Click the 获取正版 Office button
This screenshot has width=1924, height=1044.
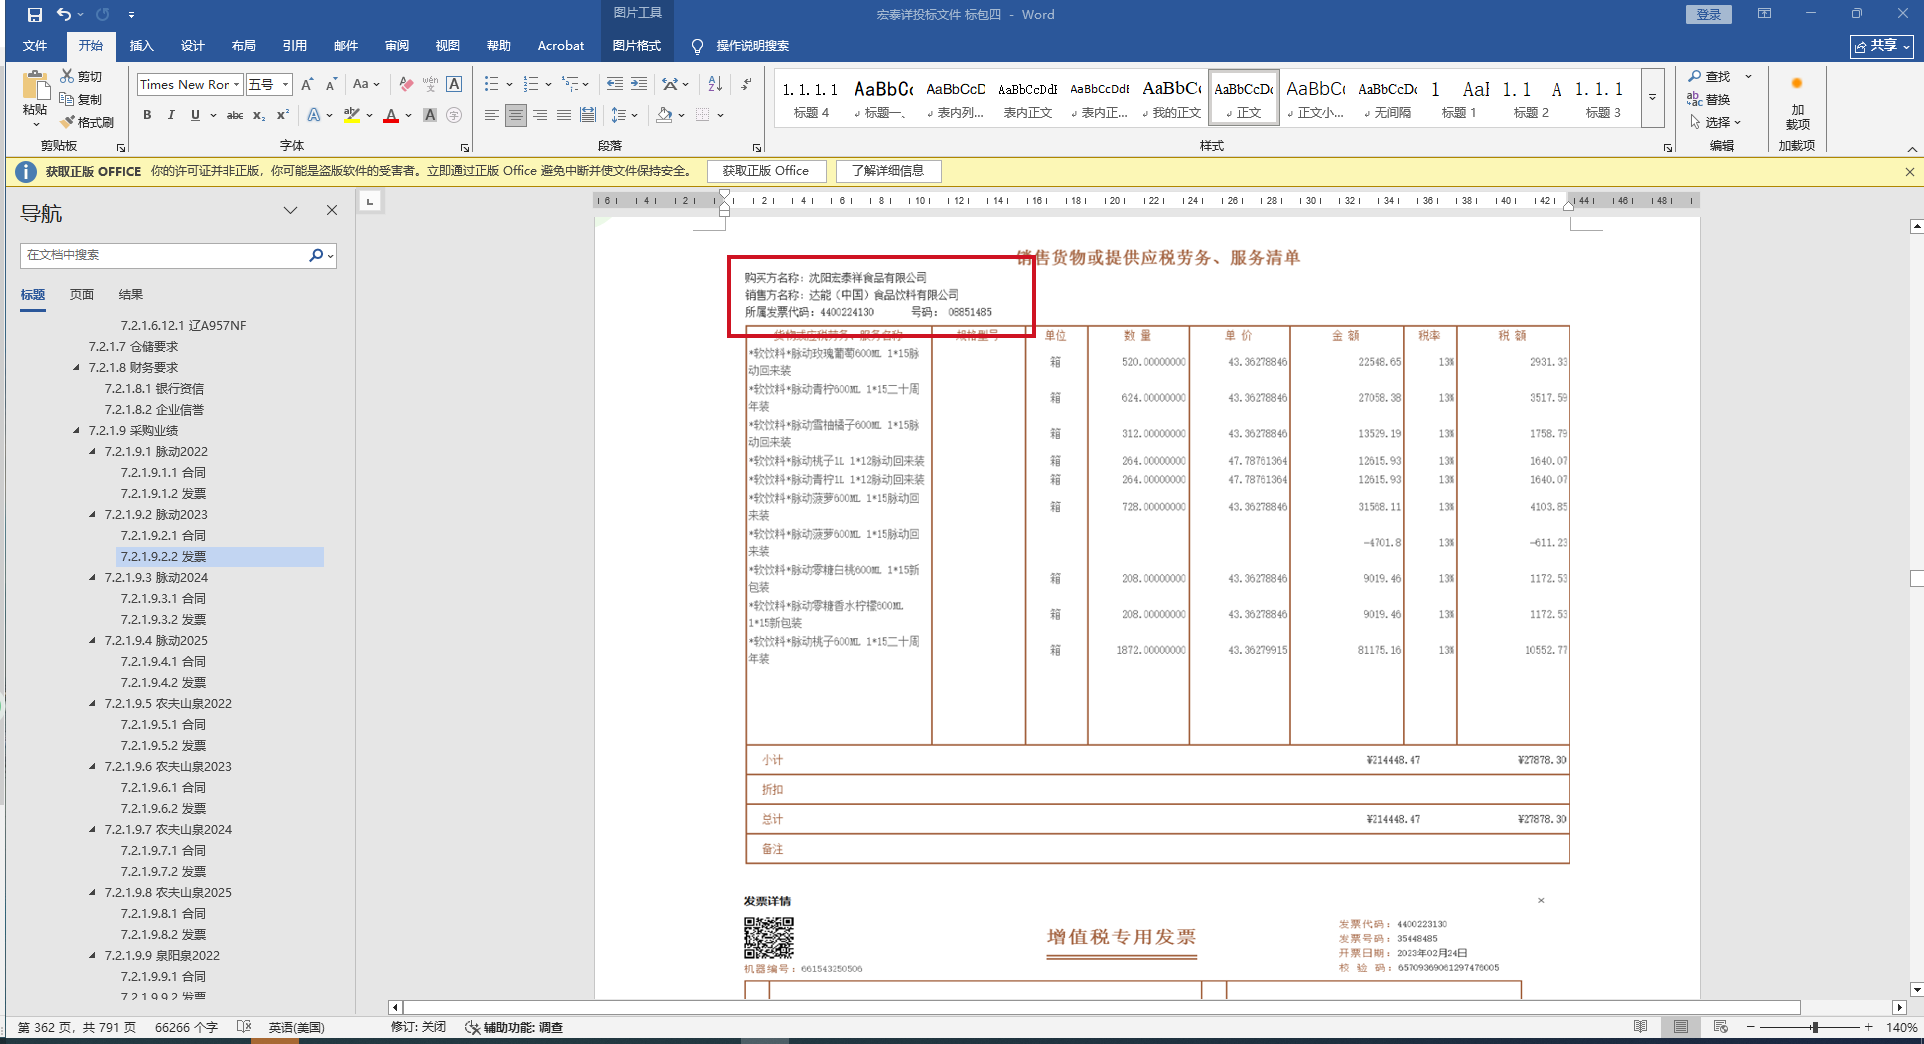766,171
